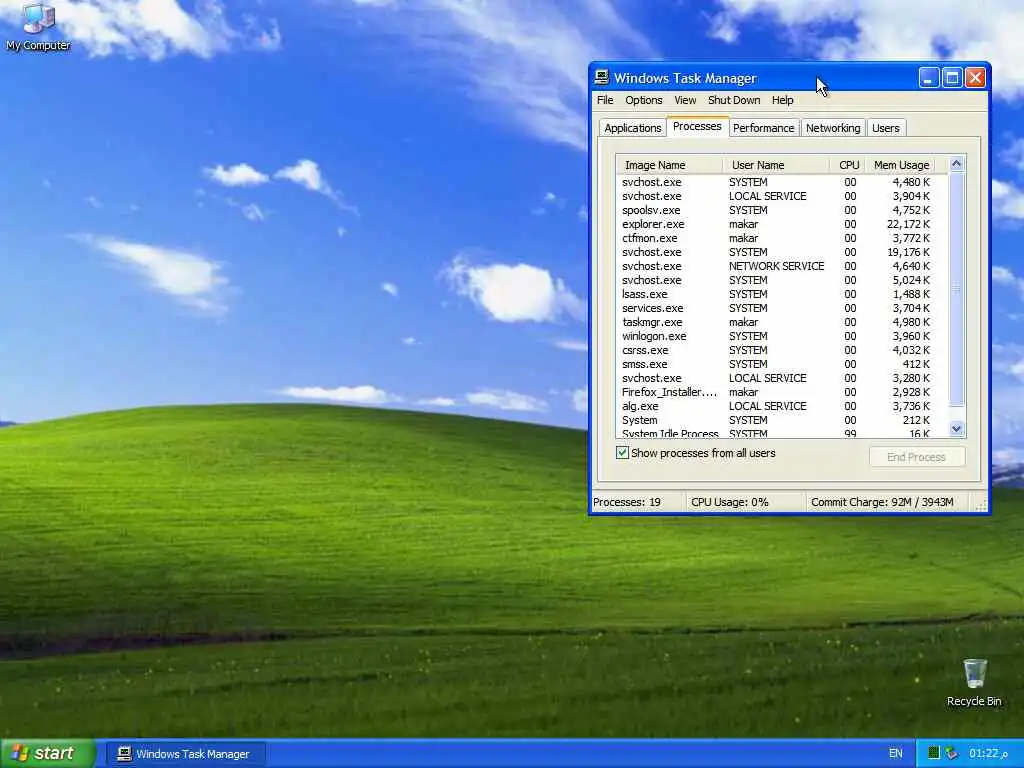Open the Shut Down menu
The height and width of the screenshot is (768, 1024).
pyautogui.click(x=734, y=100)
